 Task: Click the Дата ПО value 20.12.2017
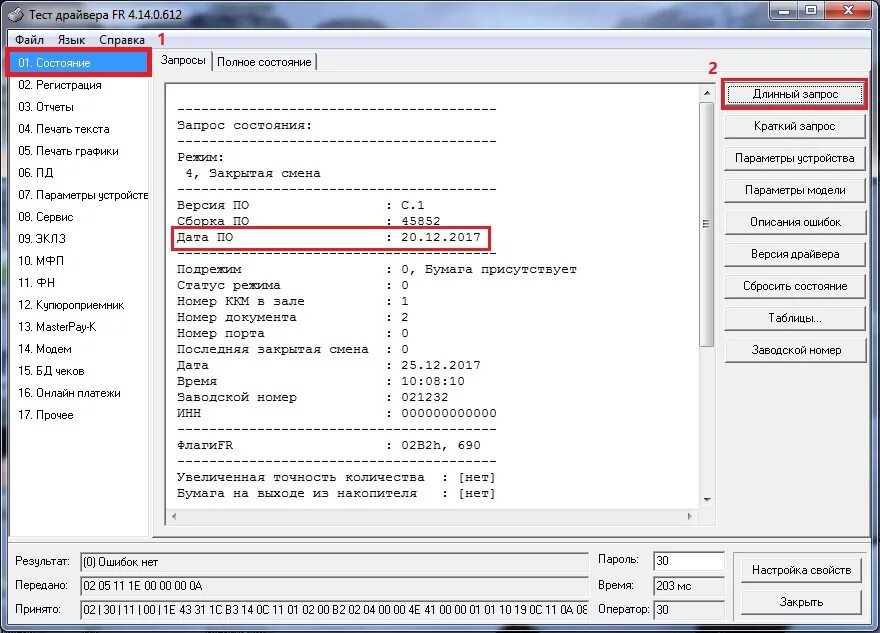tap(441, 237)
